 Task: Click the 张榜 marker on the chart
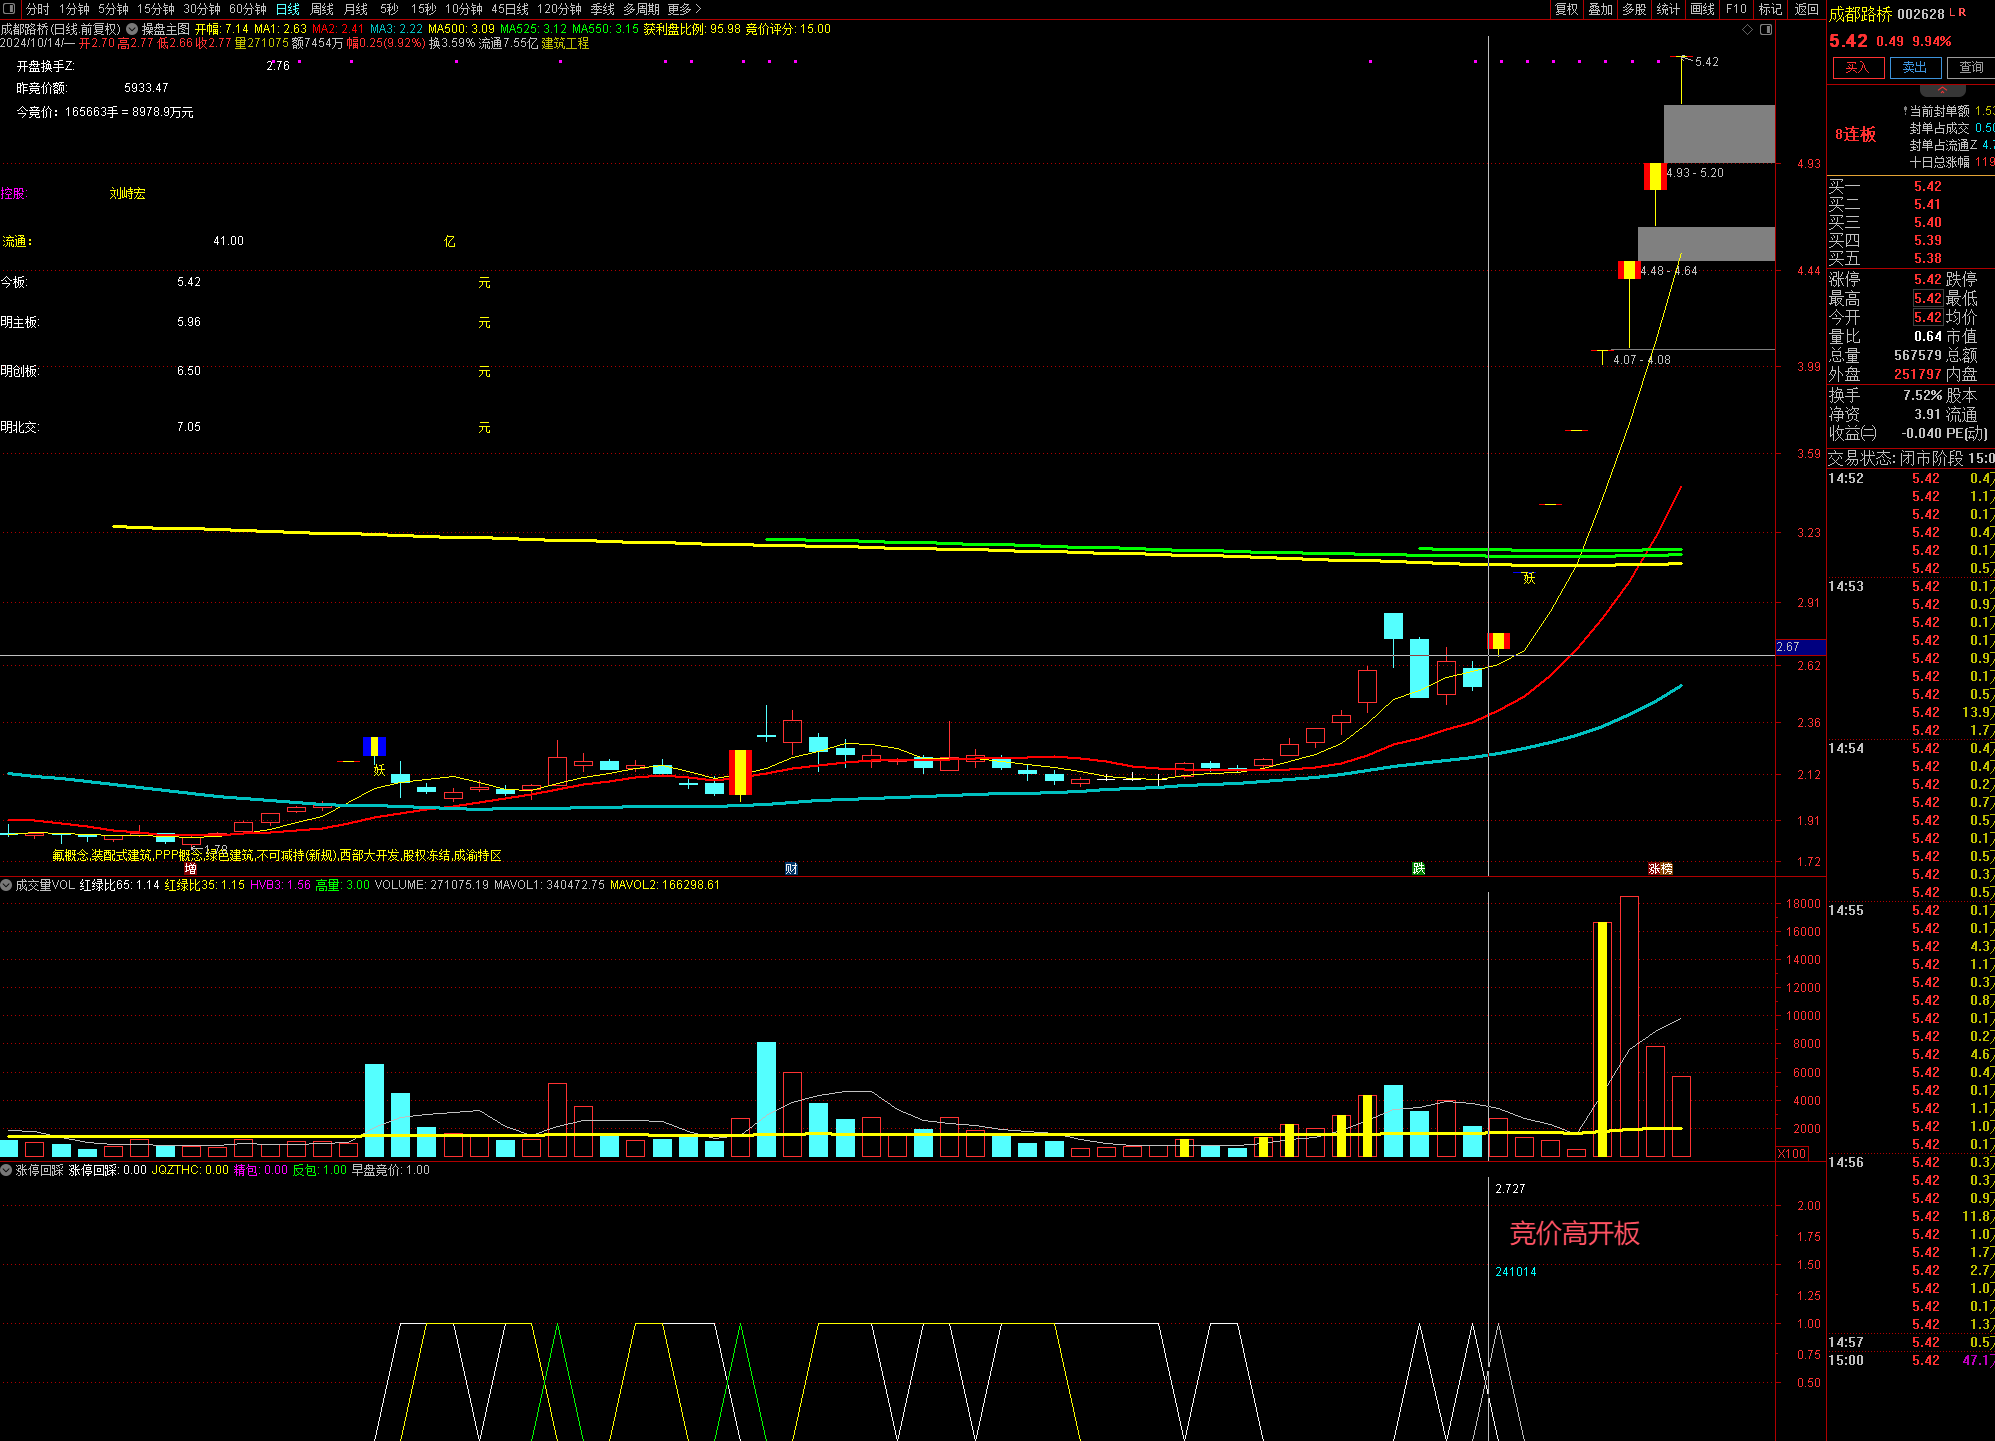[x=1660, y=868]
